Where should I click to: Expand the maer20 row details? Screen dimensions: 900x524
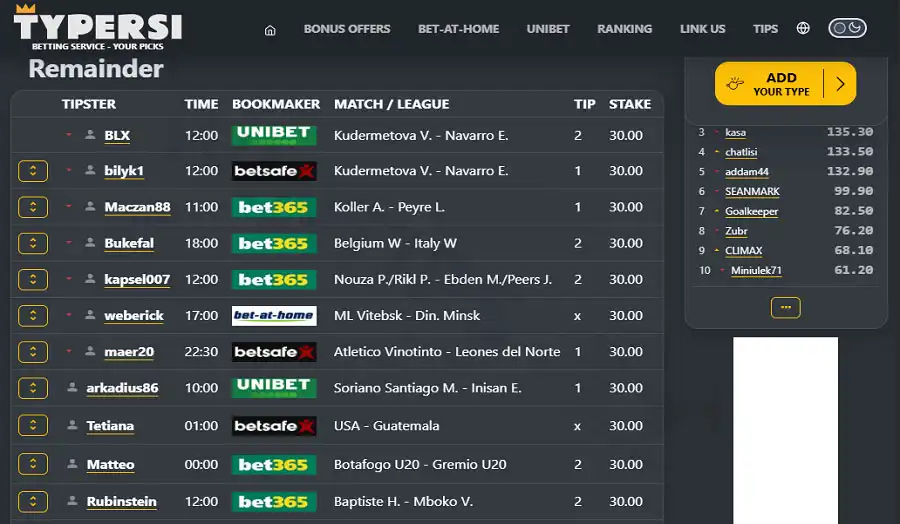tap(33, 352)
